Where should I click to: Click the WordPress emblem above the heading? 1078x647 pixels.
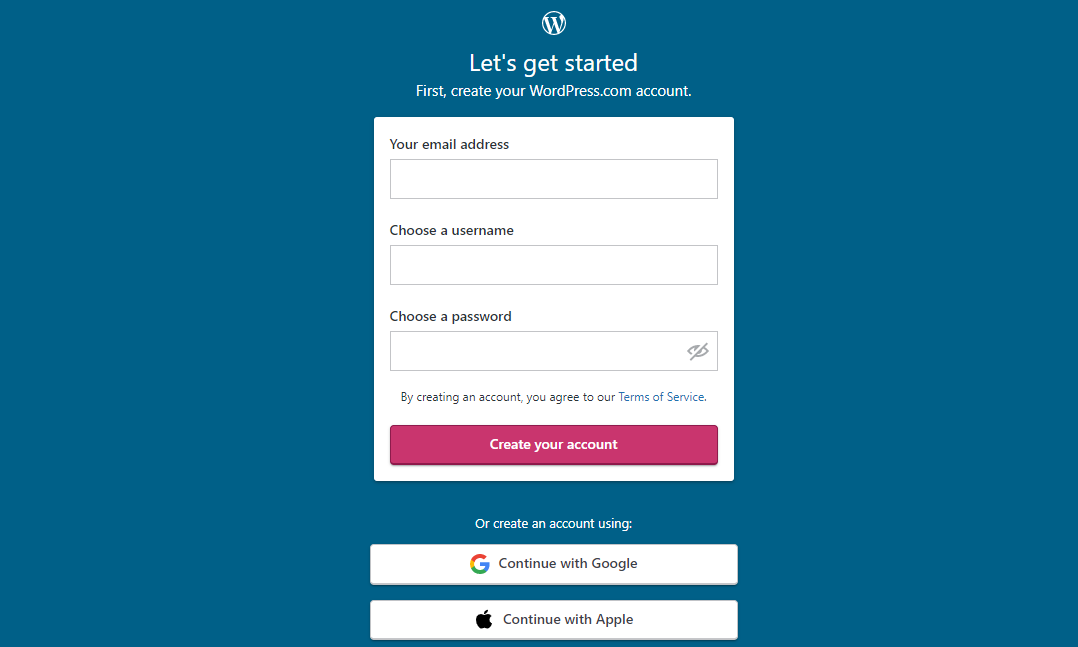point(553,22)
